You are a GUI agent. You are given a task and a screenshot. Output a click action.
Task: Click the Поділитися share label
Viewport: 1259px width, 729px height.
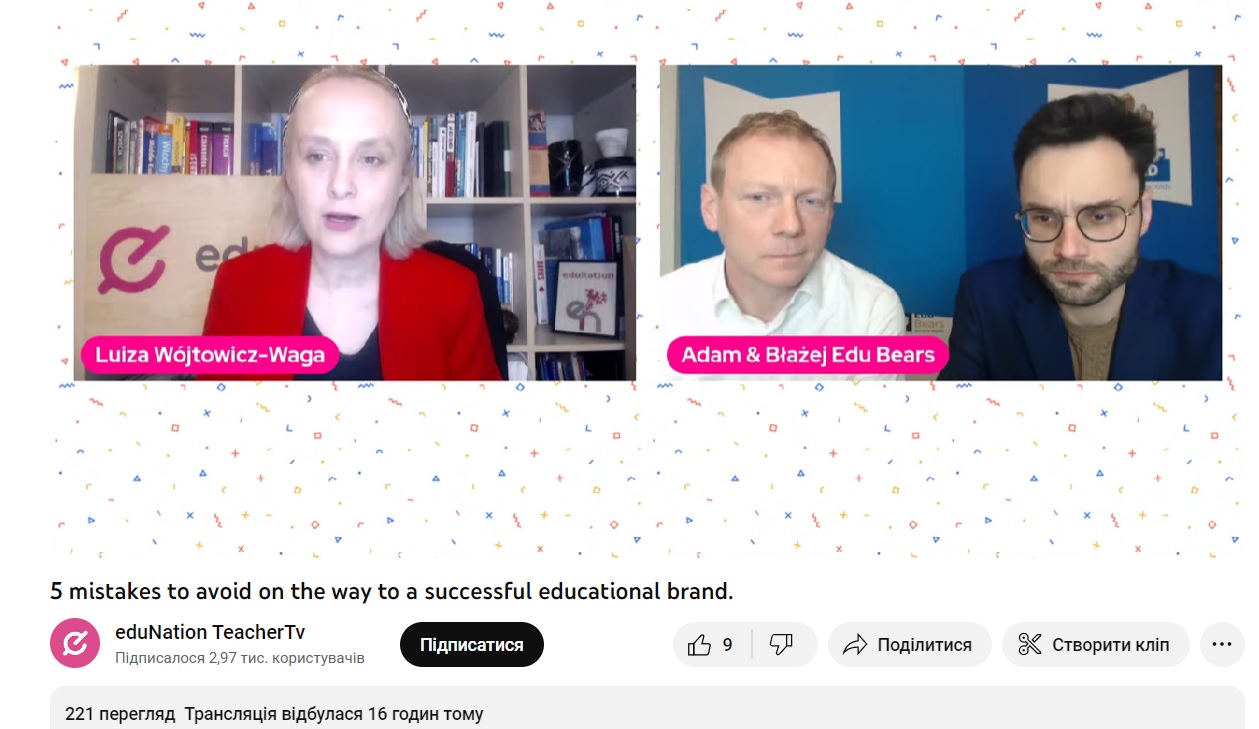tap(925, 645)
